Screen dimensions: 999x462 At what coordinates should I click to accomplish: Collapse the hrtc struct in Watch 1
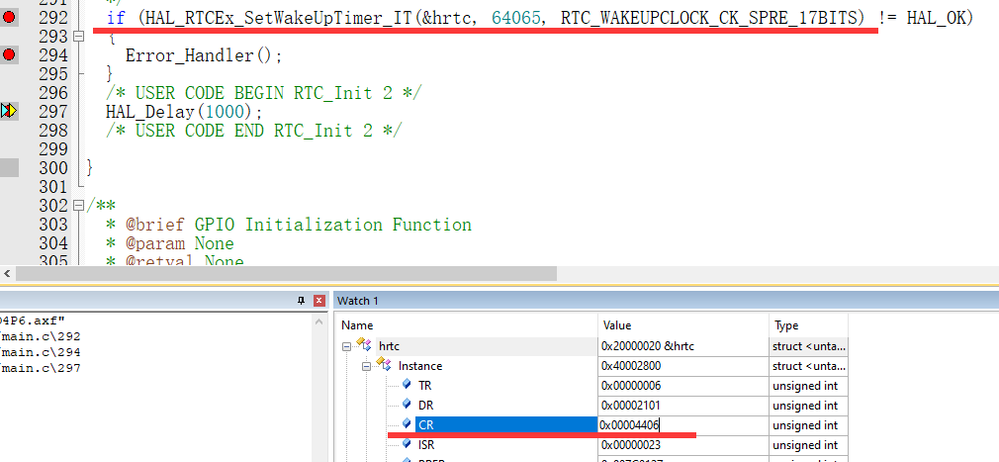point(347,346)
